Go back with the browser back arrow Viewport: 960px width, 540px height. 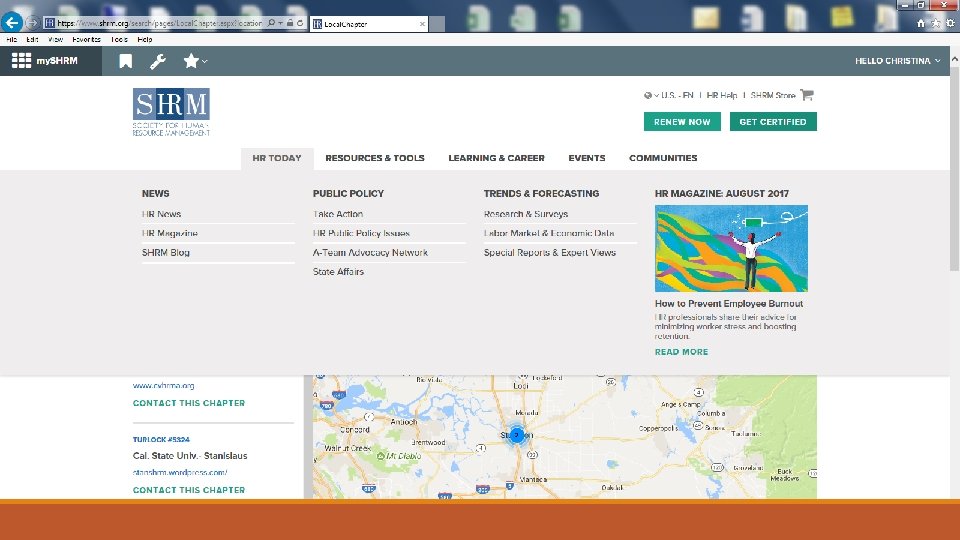click(12, 23)
